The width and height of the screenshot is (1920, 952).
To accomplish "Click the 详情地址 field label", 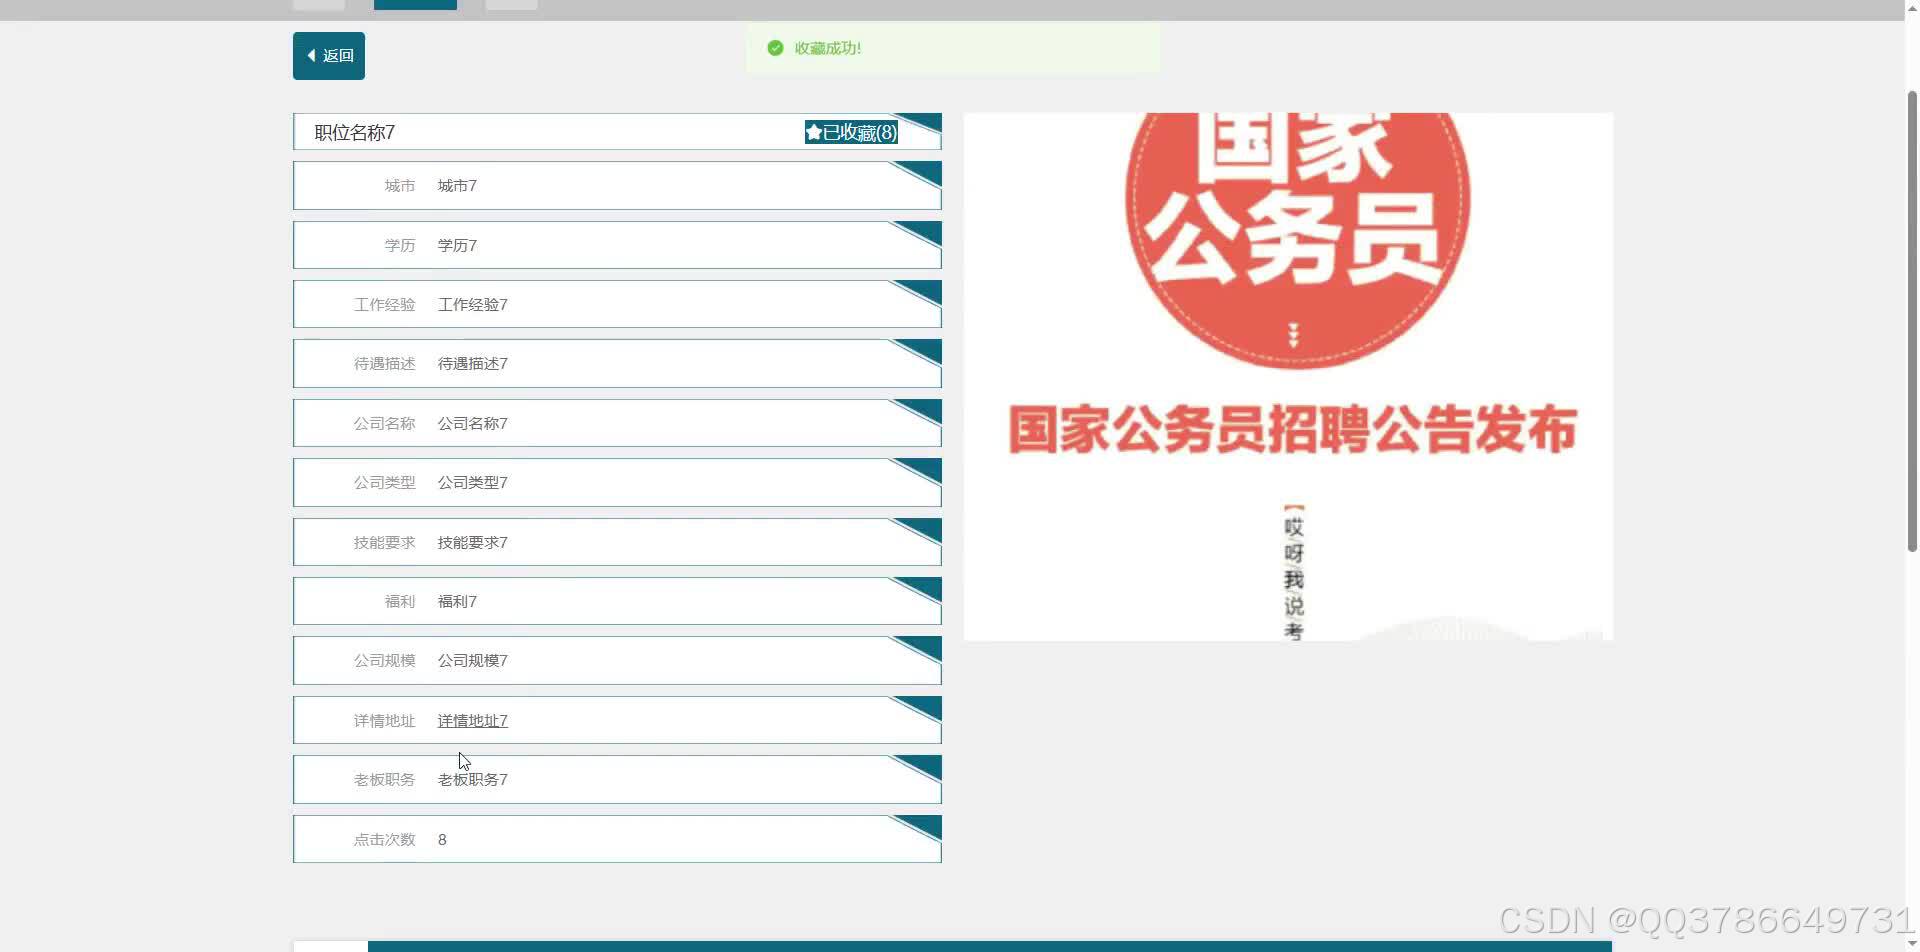I will [384, 720].
